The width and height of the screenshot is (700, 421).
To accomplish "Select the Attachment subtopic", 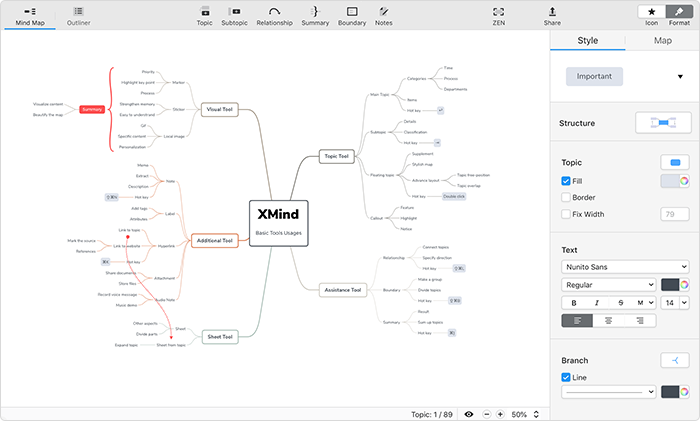I will 164,278.
